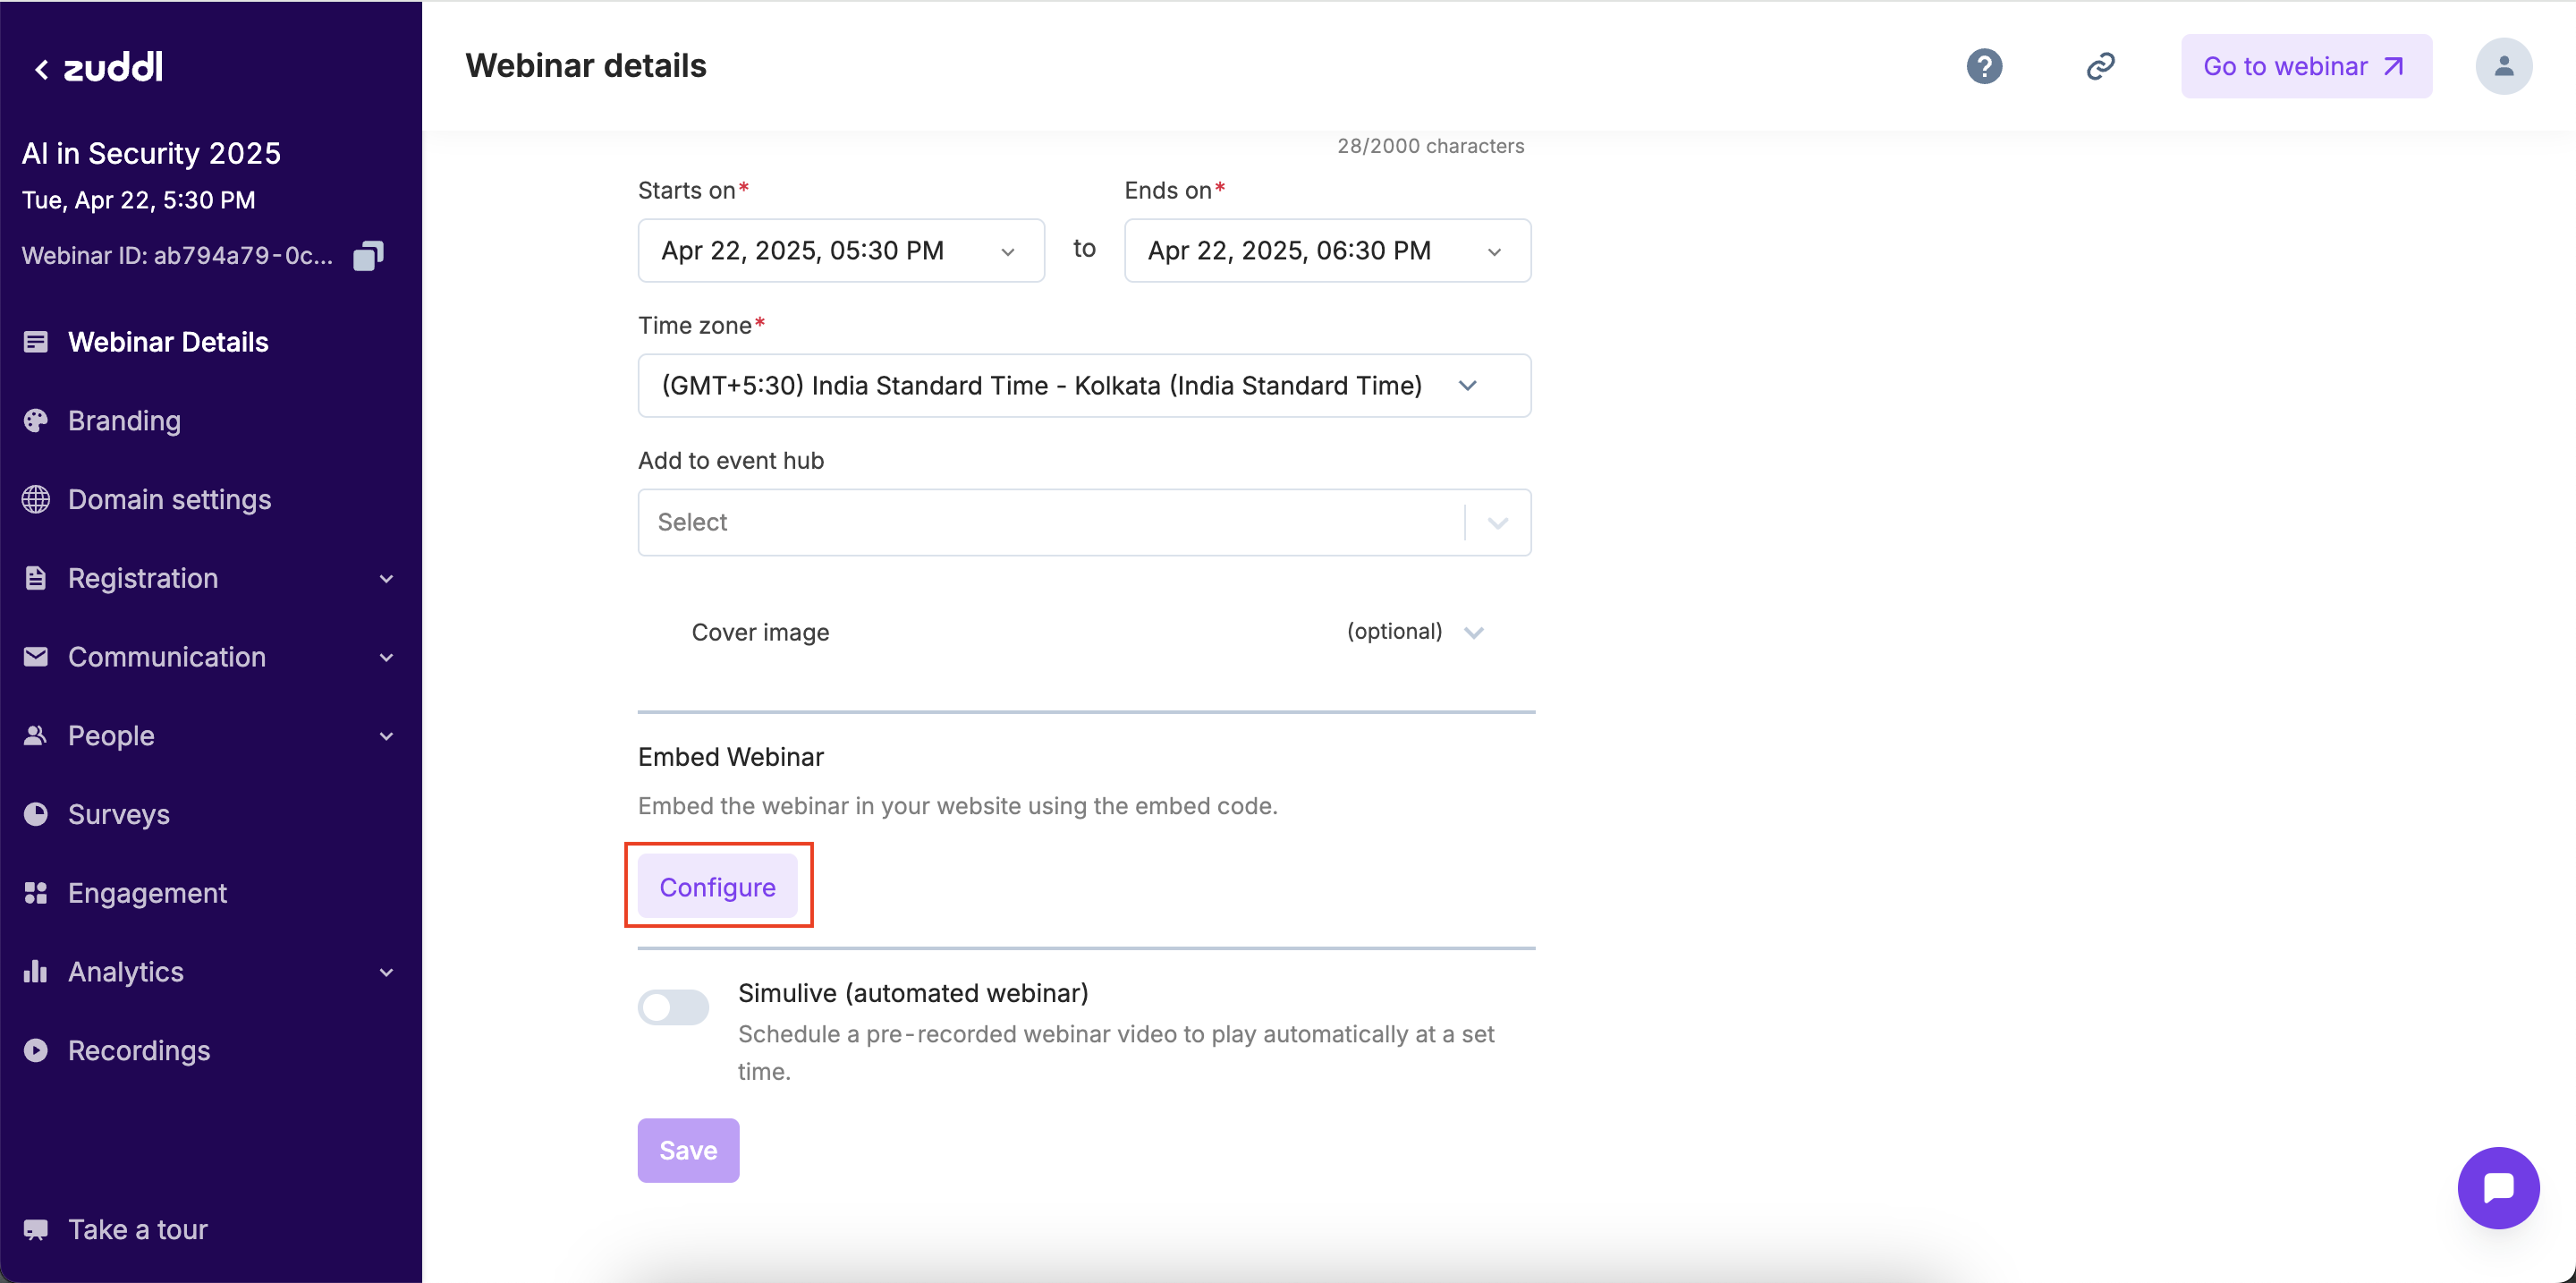Click the Add to event hub select field
2576x1283 pixels.
[1050, 522]
